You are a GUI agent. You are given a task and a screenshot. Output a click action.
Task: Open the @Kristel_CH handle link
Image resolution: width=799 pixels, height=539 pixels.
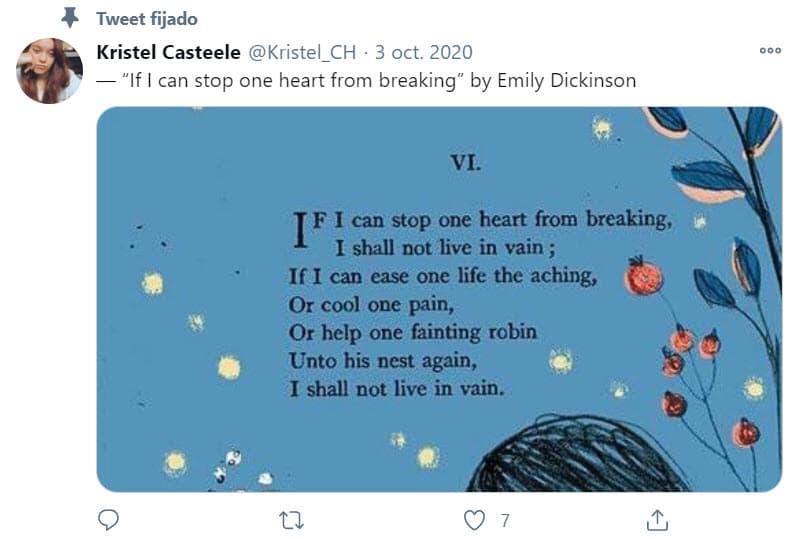pyautogui.click(x=304, y=52)
